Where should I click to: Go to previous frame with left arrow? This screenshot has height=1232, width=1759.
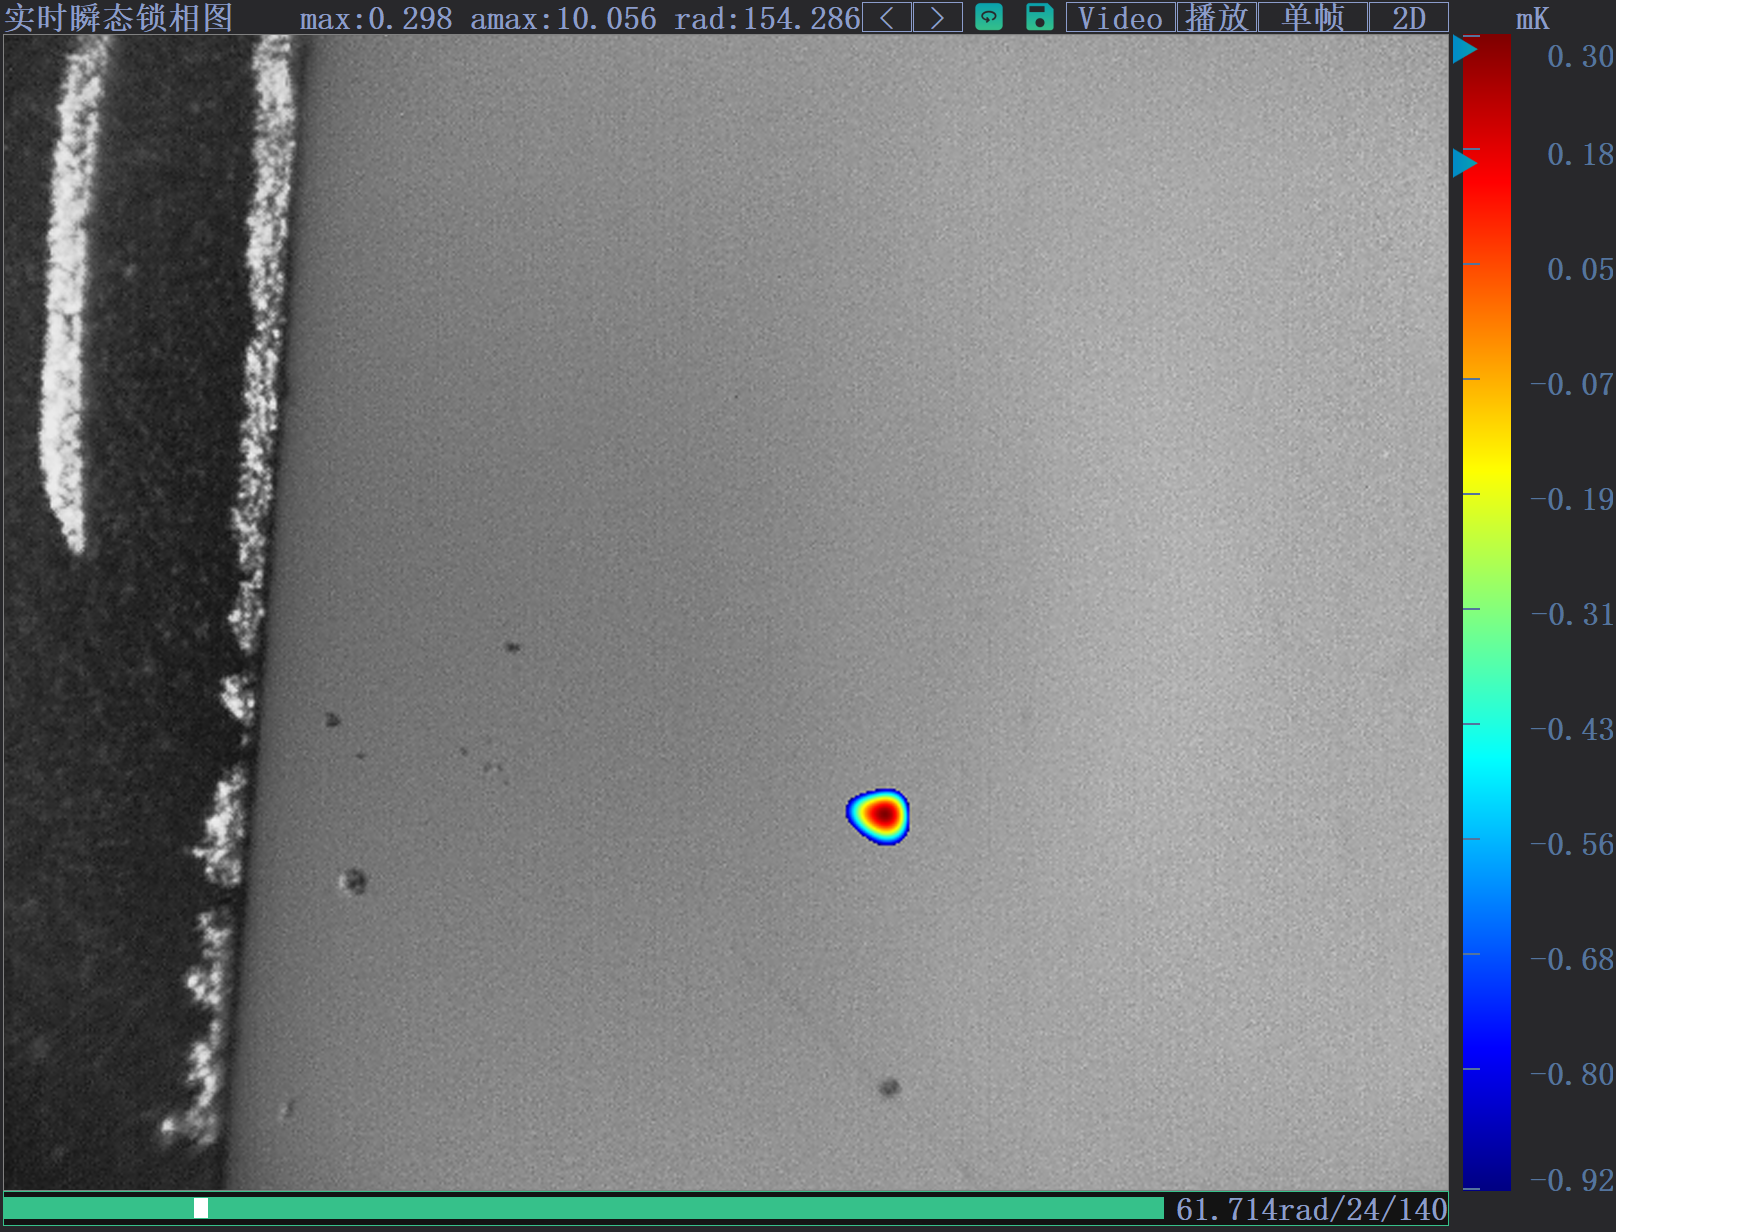point(886,17)
